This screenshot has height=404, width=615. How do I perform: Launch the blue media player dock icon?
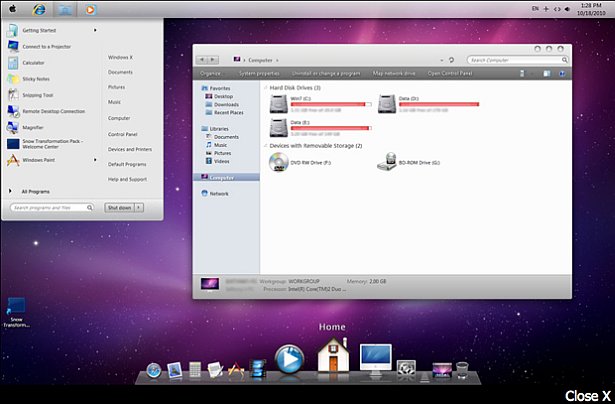coord(289,359)
